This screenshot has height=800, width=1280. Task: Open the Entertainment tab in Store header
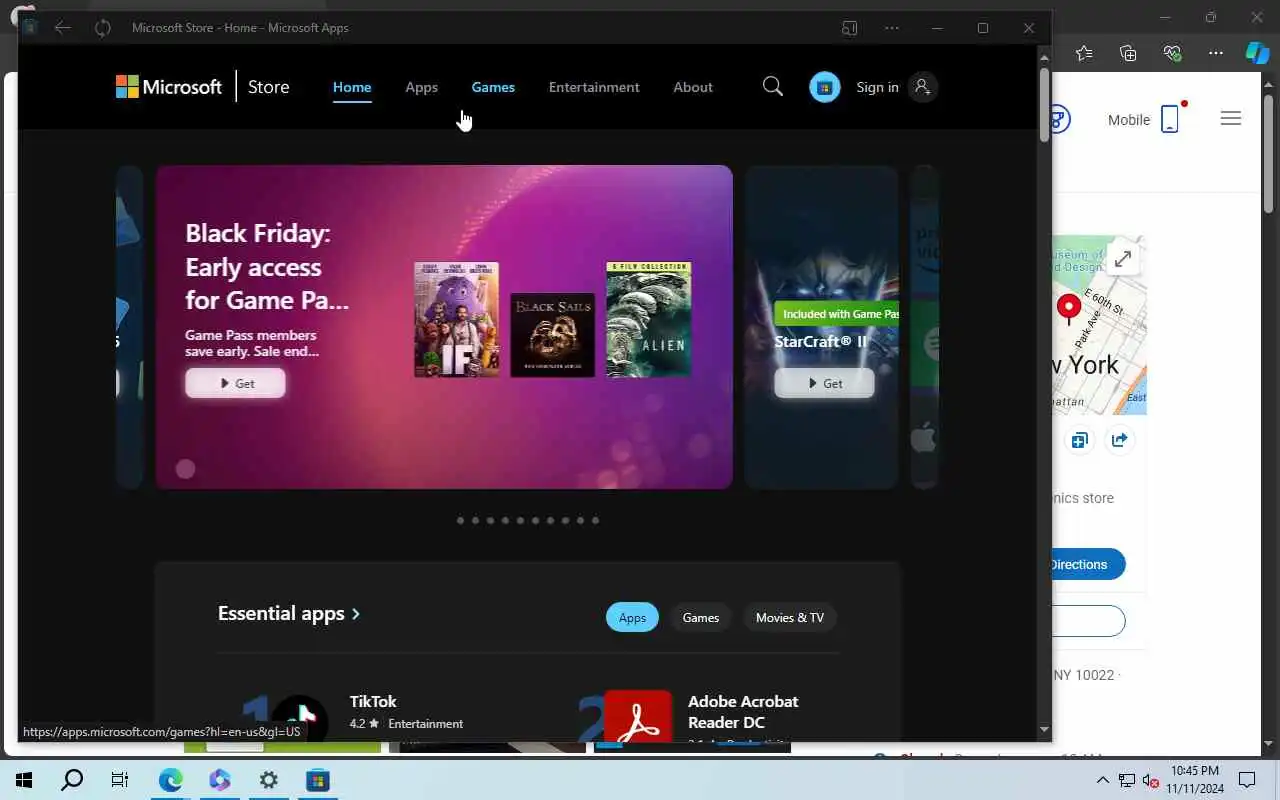594,87
